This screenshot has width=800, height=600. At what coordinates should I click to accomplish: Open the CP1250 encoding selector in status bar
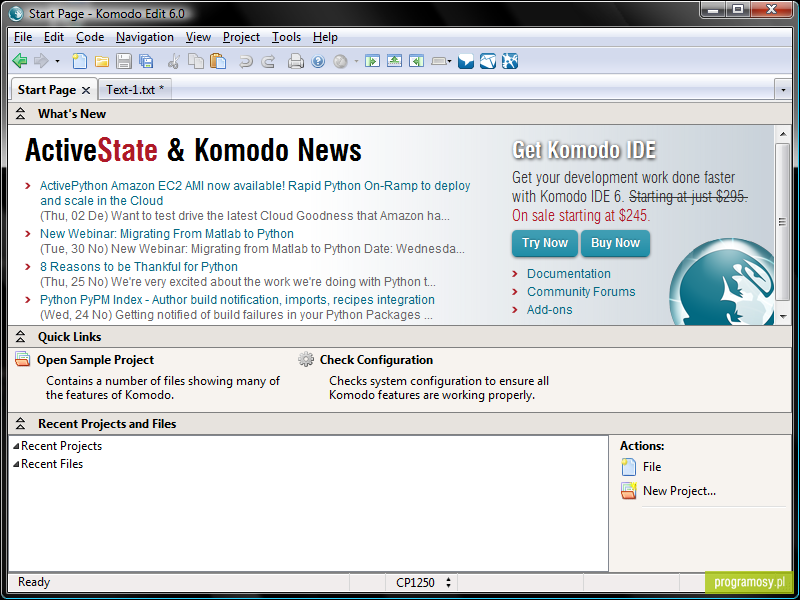pyautogui.click(x=423, y=582)
